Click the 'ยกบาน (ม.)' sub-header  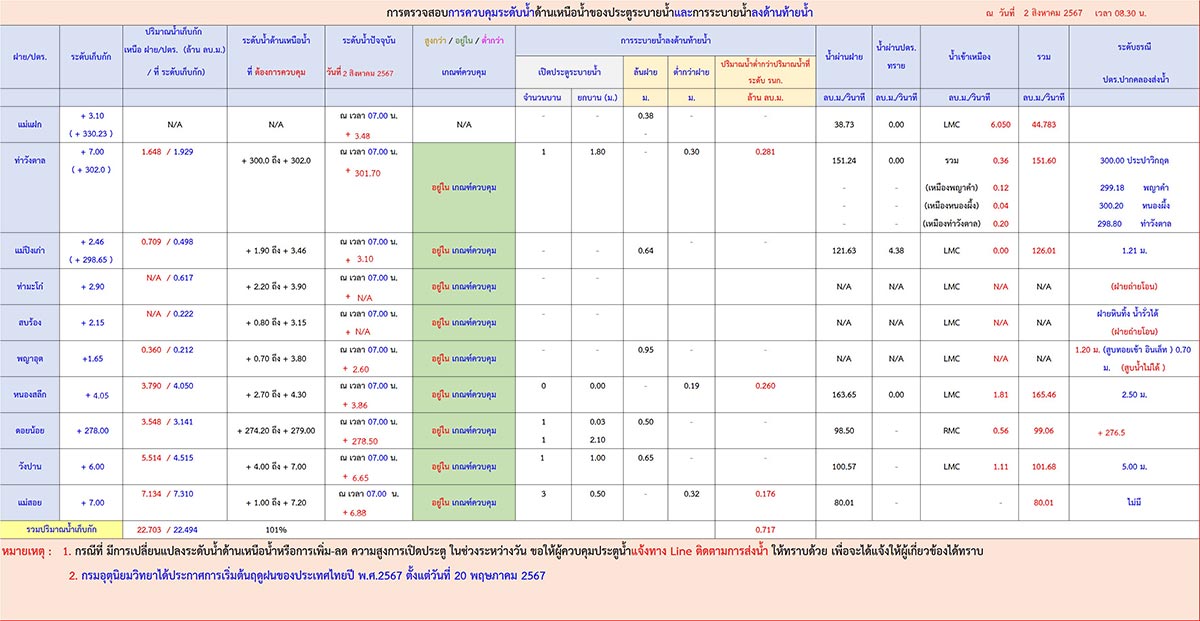coord(597,96)
